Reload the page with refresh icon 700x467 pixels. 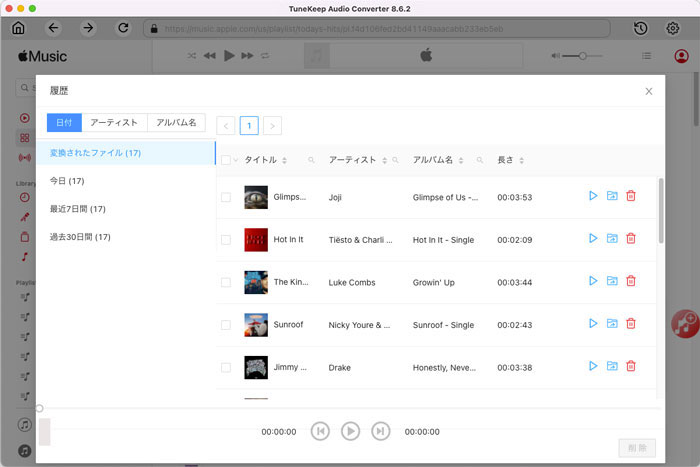(123, 28)
